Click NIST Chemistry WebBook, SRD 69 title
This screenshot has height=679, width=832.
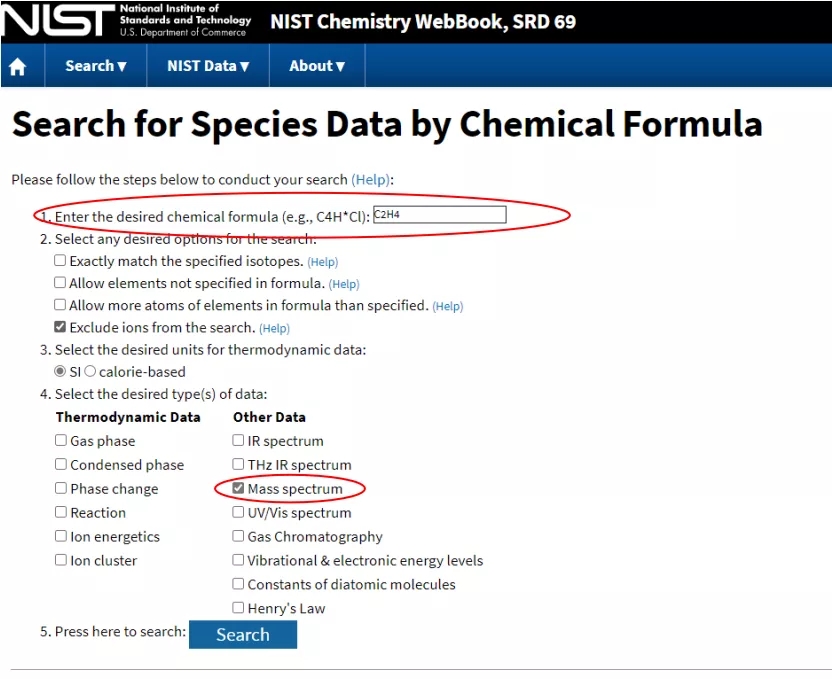pyautogui.click(x=423, y=21)
